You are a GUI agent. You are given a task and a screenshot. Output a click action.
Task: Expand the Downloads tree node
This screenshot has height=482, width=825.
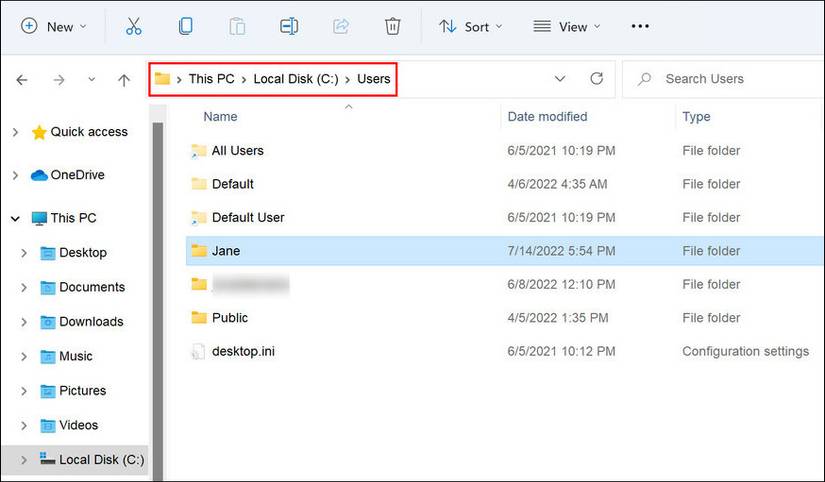click(24, 322)
